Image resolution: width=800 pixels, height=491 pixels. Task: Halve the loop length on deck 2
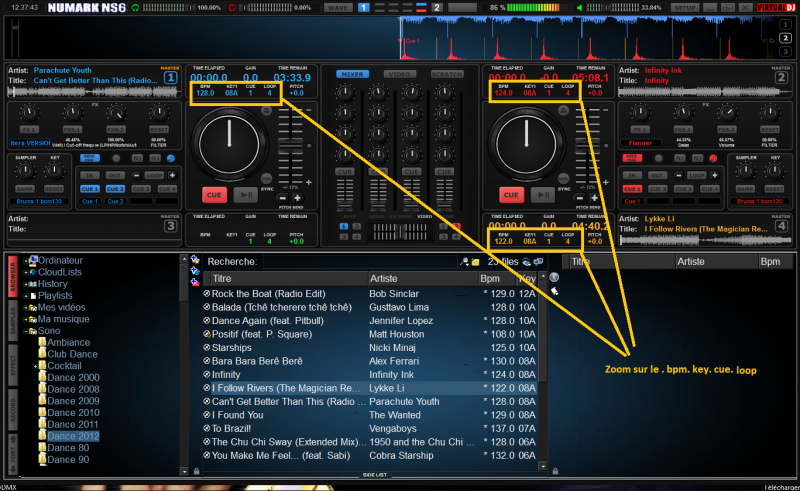coord(679,176)
